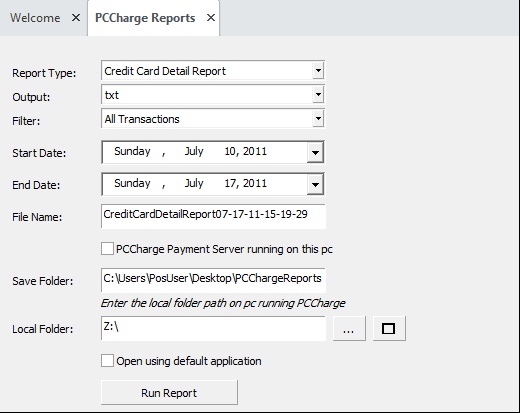The image size is (520, 413).
Task: Click the txt output value
Action: click(112, 95)
